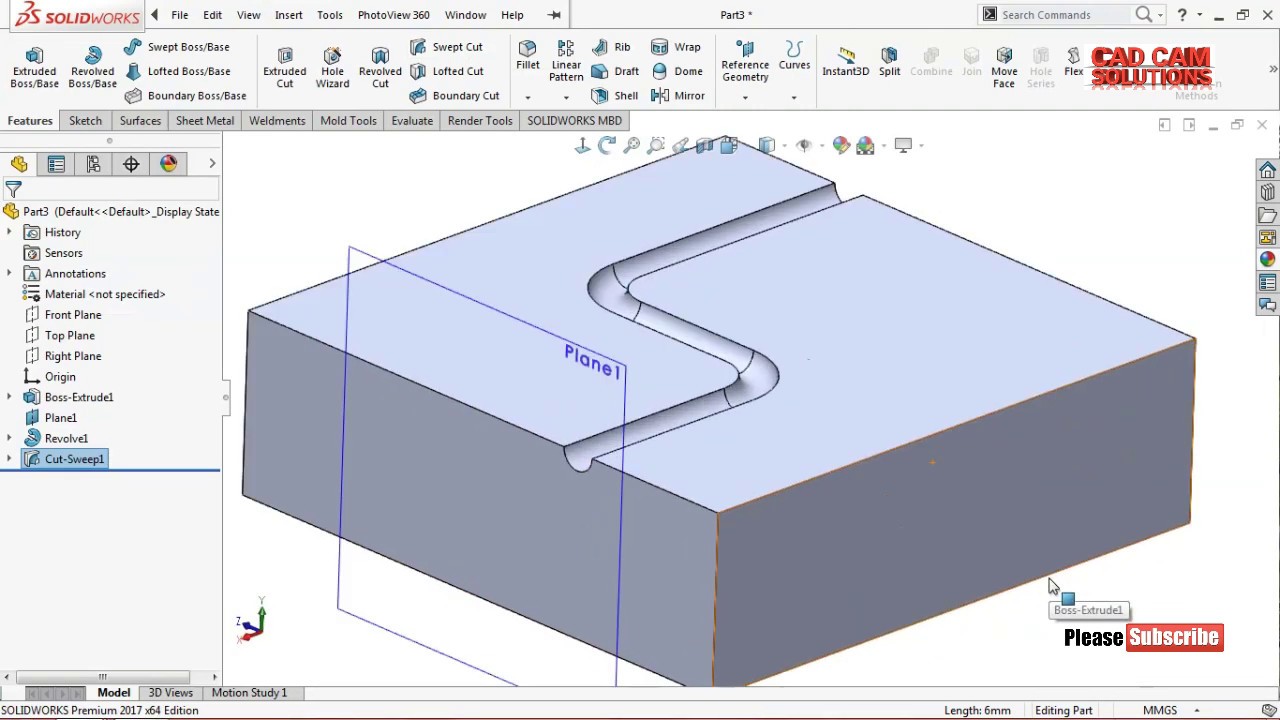This screenshot has width=1280, height=720.
Task: Open the ConfigurationManager tab
Action: coord(93,164)
